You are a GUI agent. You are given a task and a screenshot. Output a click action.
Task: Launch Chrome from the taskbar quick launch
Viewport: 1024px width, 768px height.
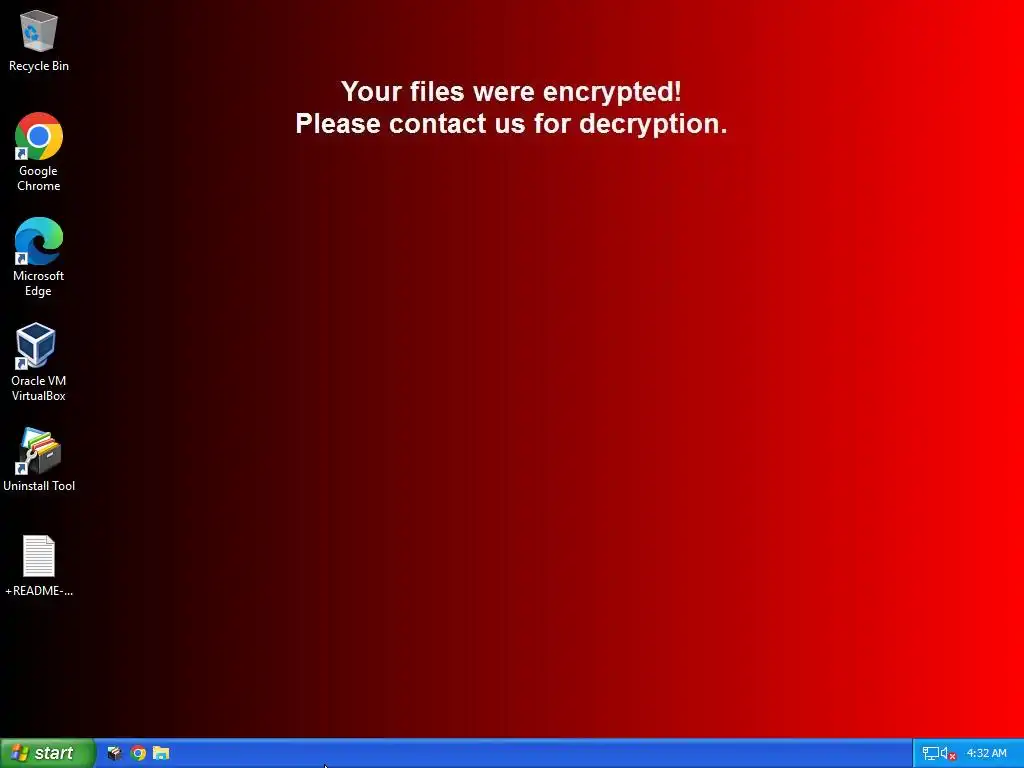point(138,753)
